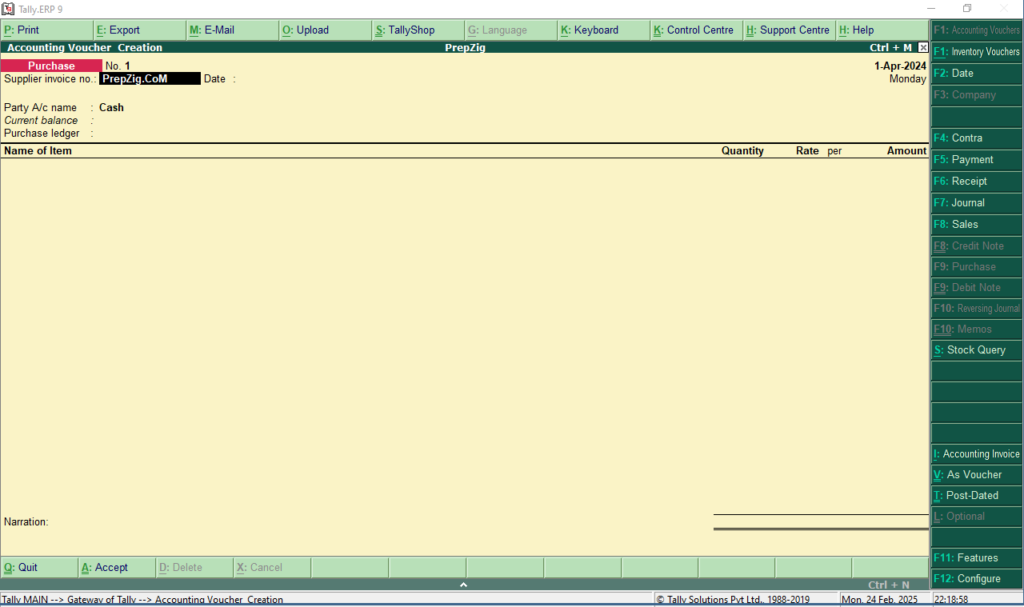Click the Narration label
This screenshot has width=1024, height=607.
26,522
